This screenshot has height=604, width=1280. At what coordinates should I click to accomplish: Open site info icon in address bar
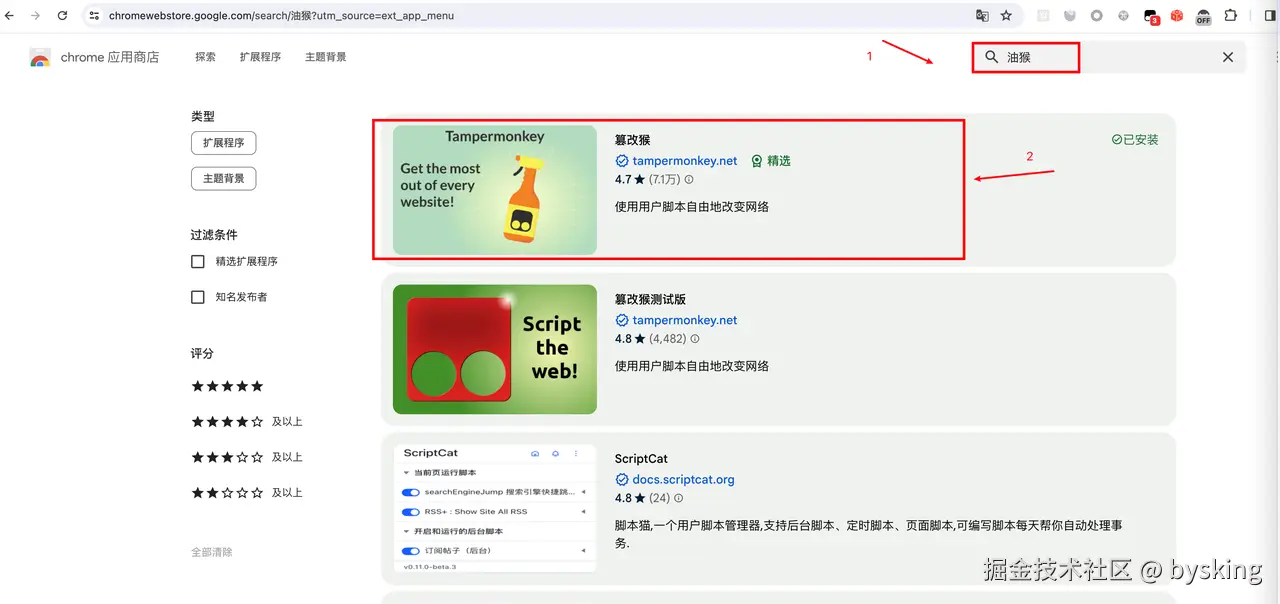point(94,16)
